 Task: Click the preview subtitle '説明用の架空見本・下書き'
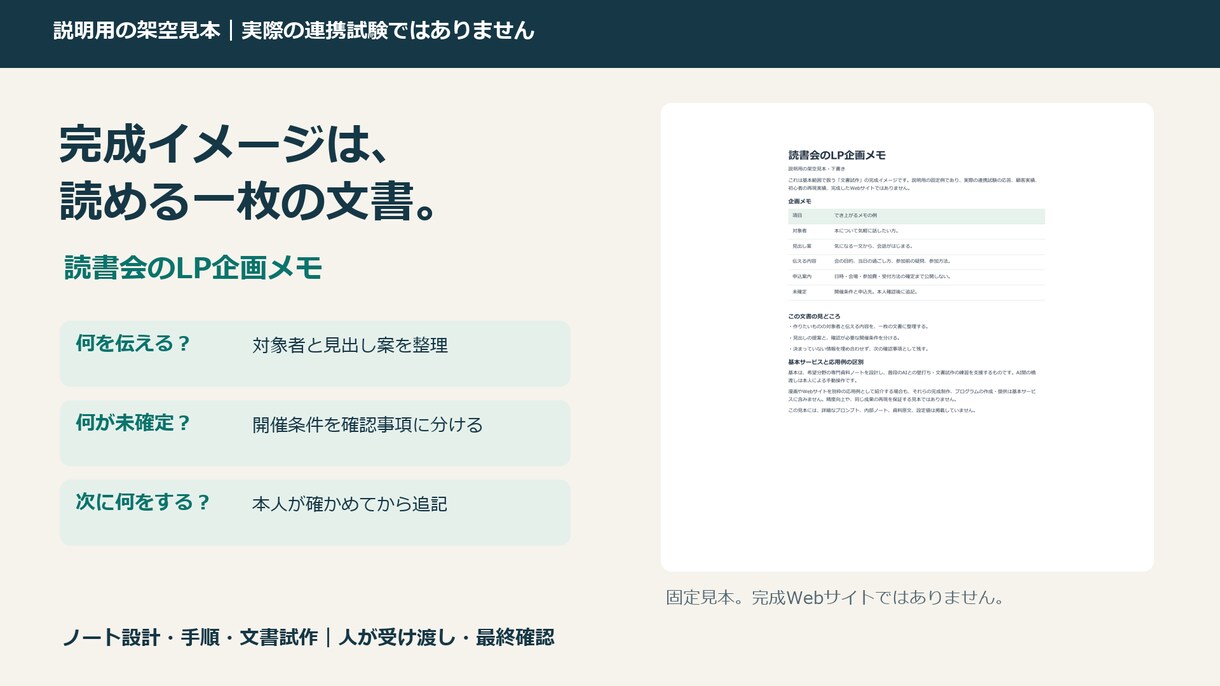pyautogui.click(x=817, y=169)
